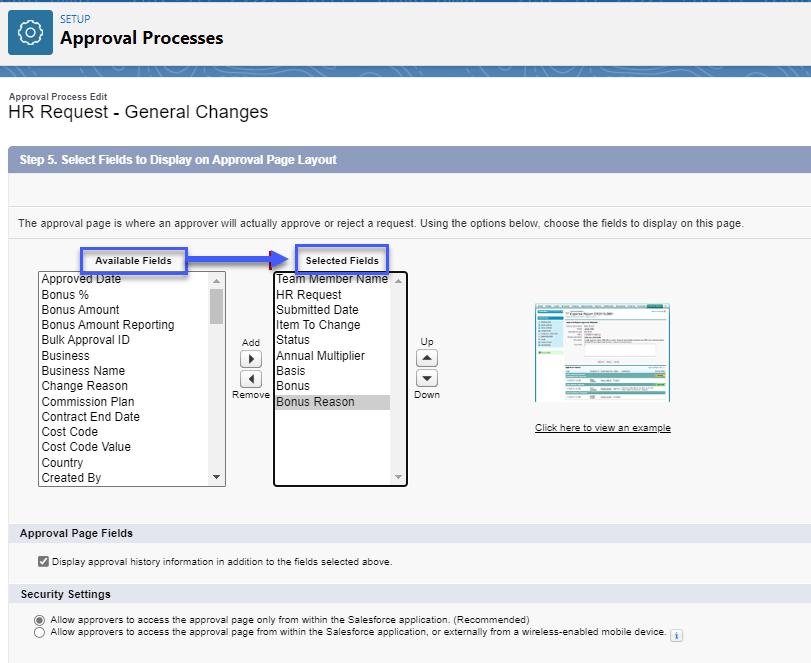Click the Setup gear icon
Screen dimensions: 811x663
point(30,32)
